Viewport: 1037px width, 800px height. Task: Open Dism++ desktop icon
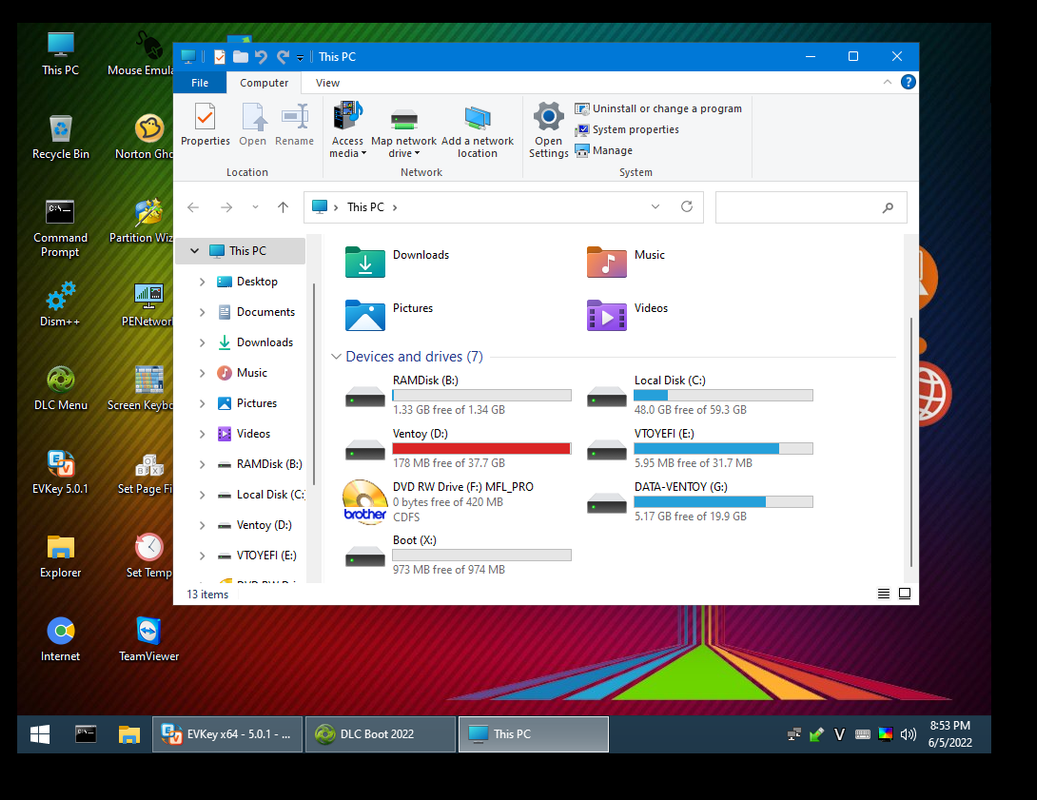tap(60, 305)
